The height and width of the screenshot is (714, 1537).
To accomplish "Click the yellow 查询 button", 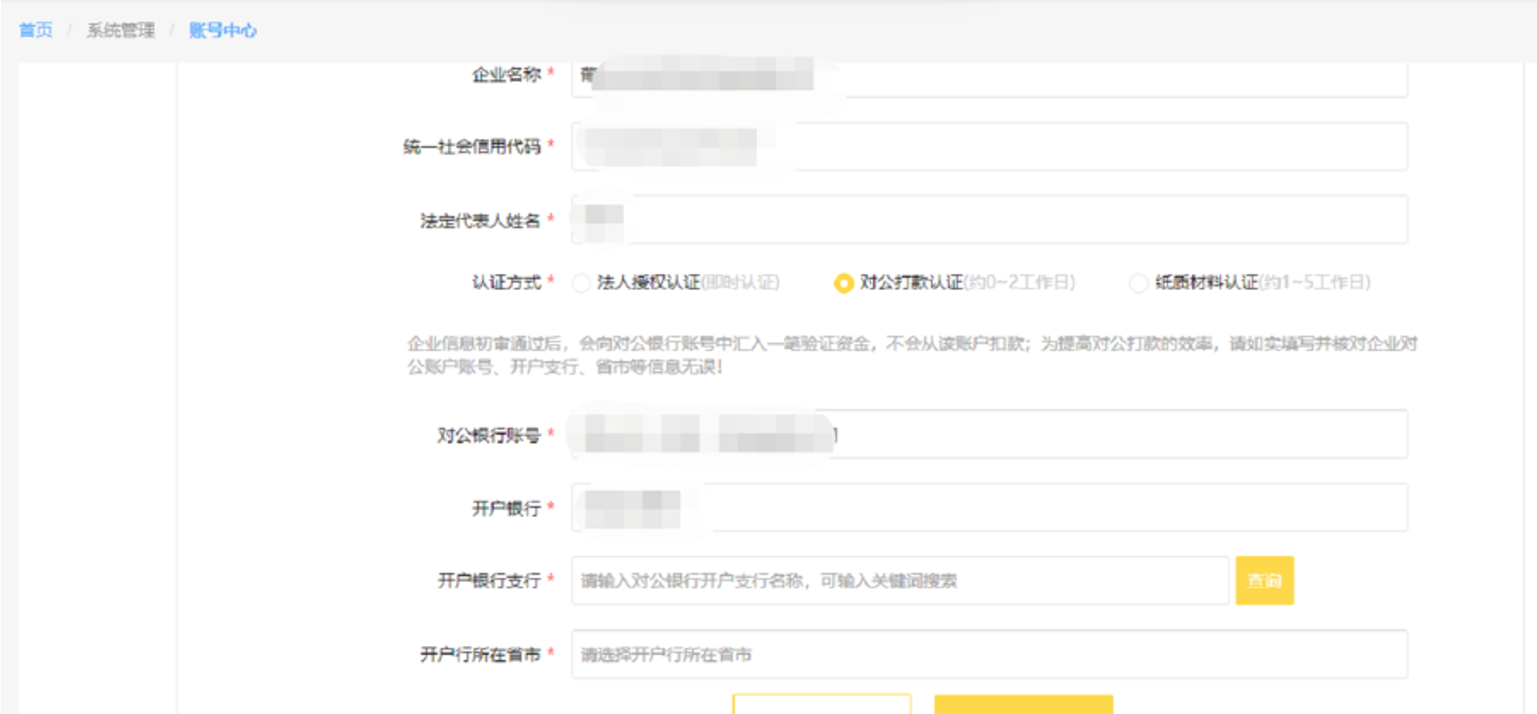I will [x=1263, y=580].
